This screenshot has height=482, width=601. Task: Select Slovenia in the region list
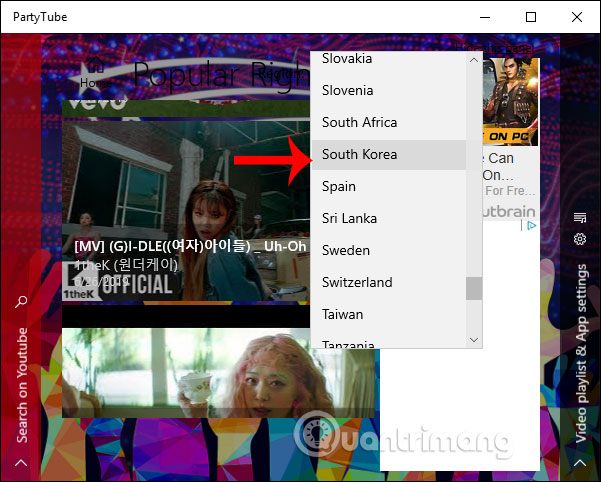(x=389, y=90)
